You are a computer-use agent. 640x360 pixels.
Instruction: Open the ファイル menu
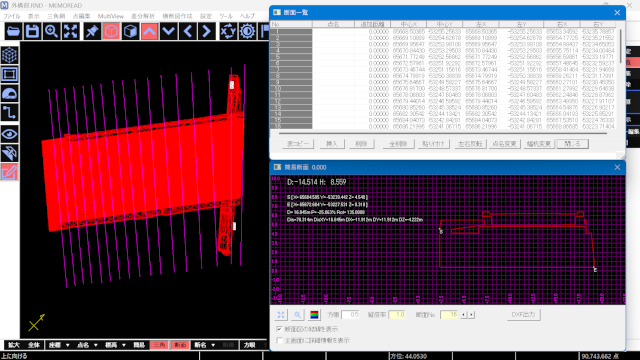point(12,16)
